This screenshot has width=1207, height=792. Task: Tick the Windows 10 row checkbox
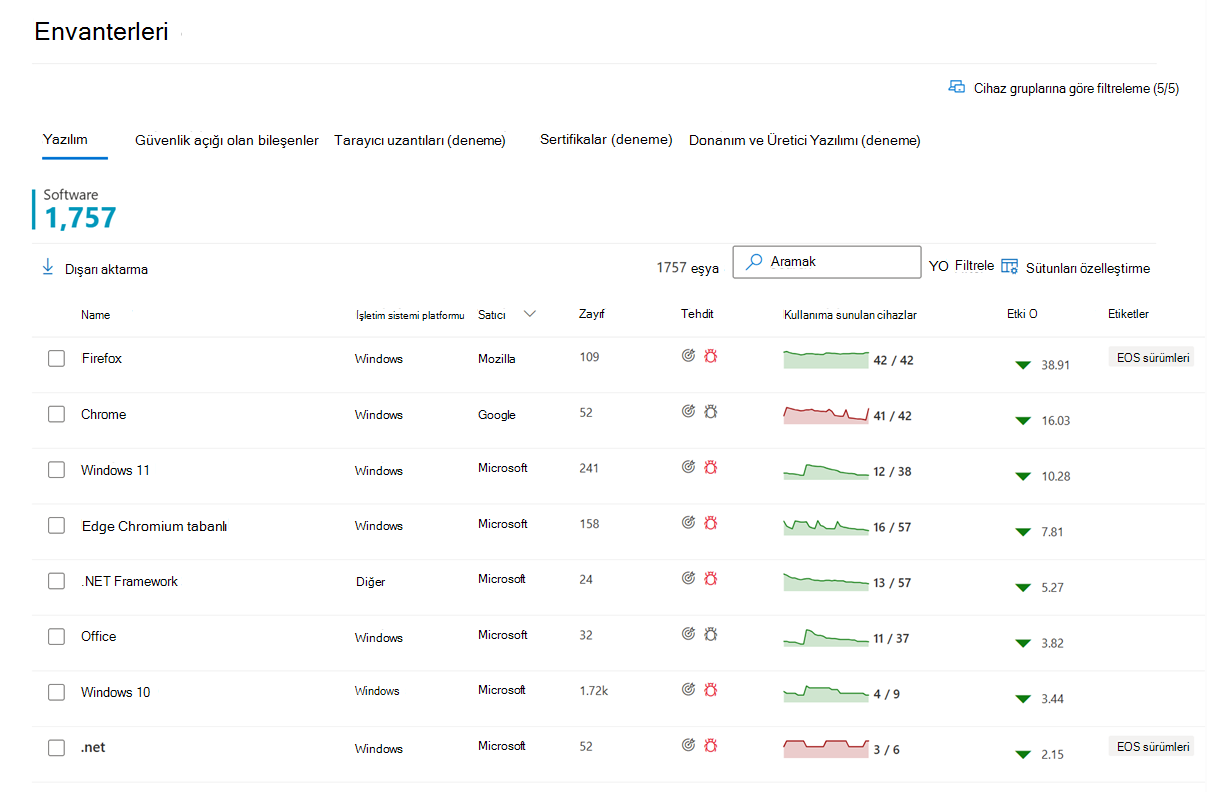point(56,692)
